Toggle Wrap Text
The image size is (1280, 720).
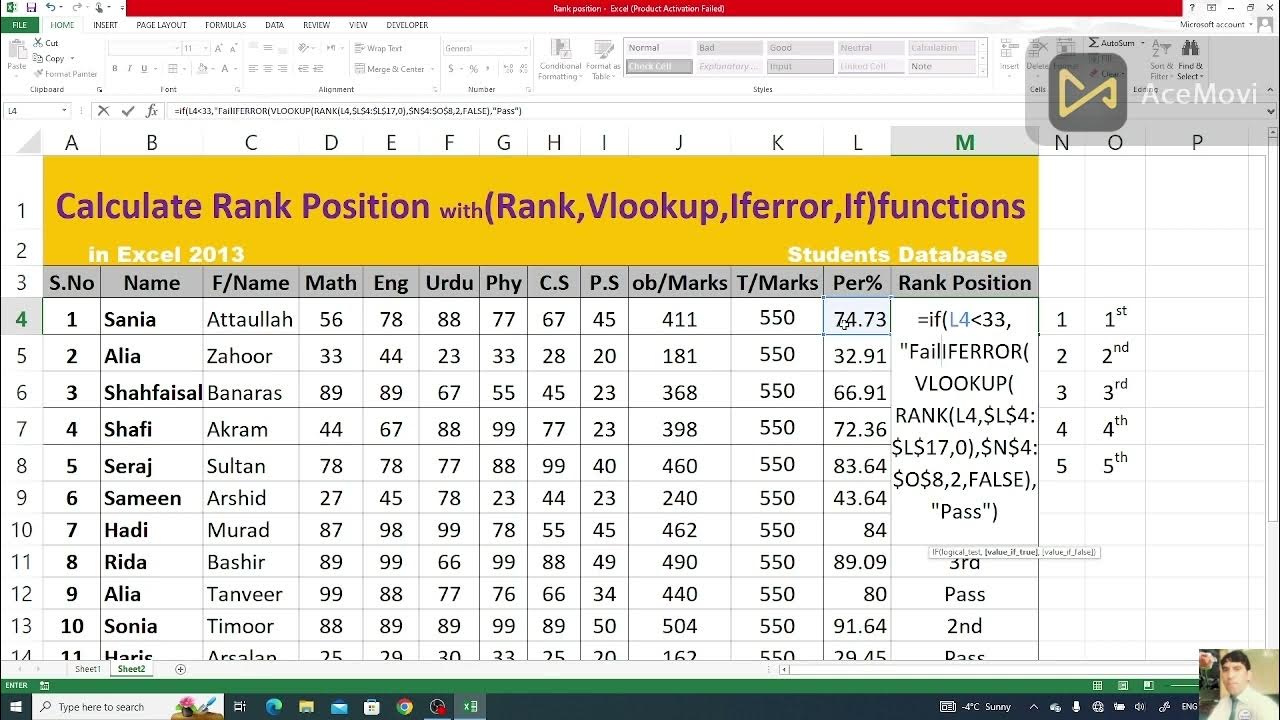(378, 48)
